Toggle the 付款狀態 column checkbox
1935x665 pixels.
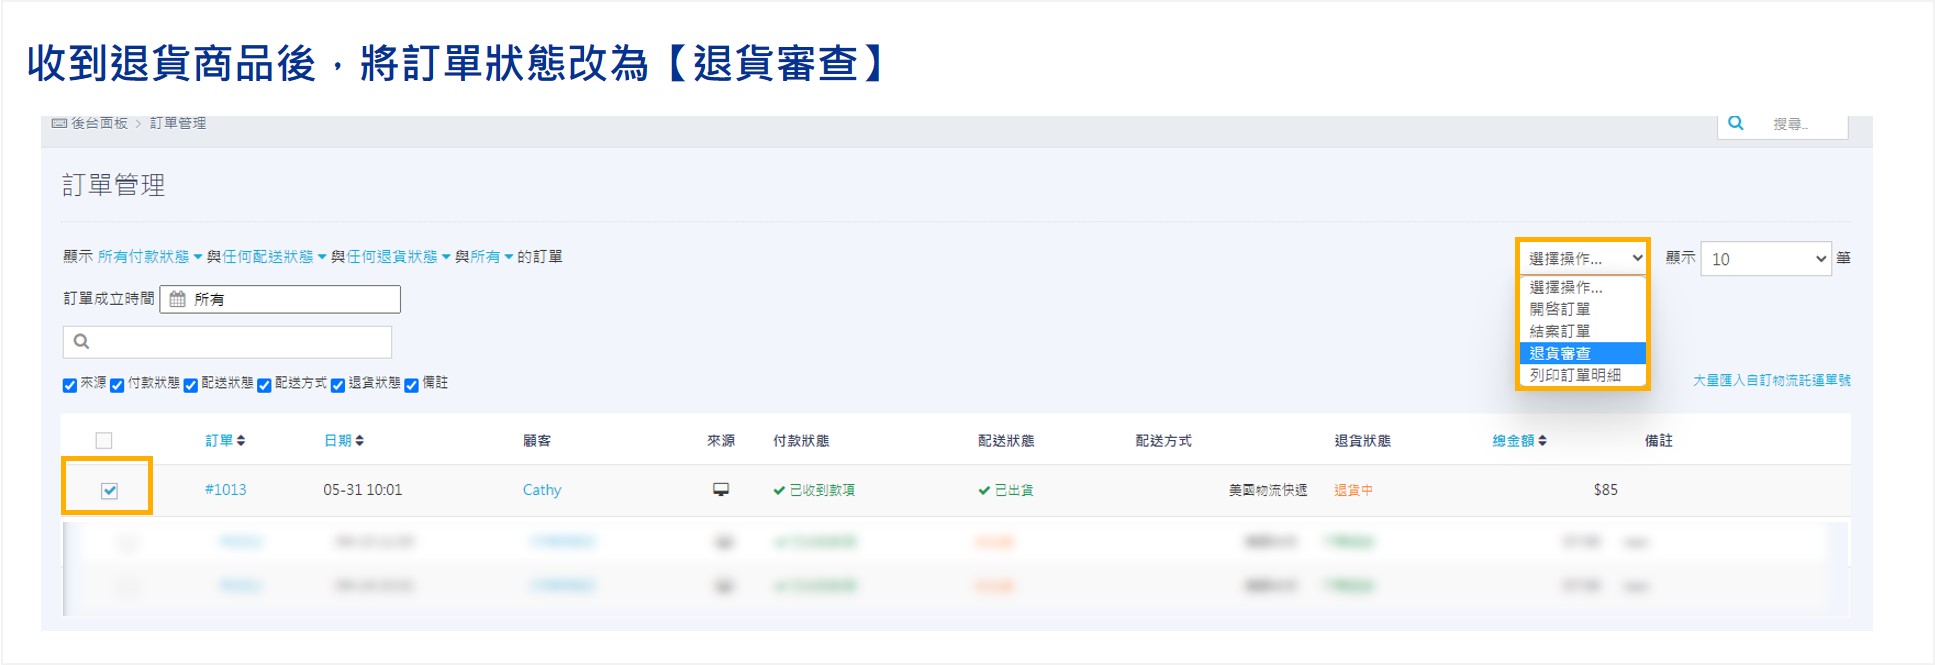click(117, 385)
